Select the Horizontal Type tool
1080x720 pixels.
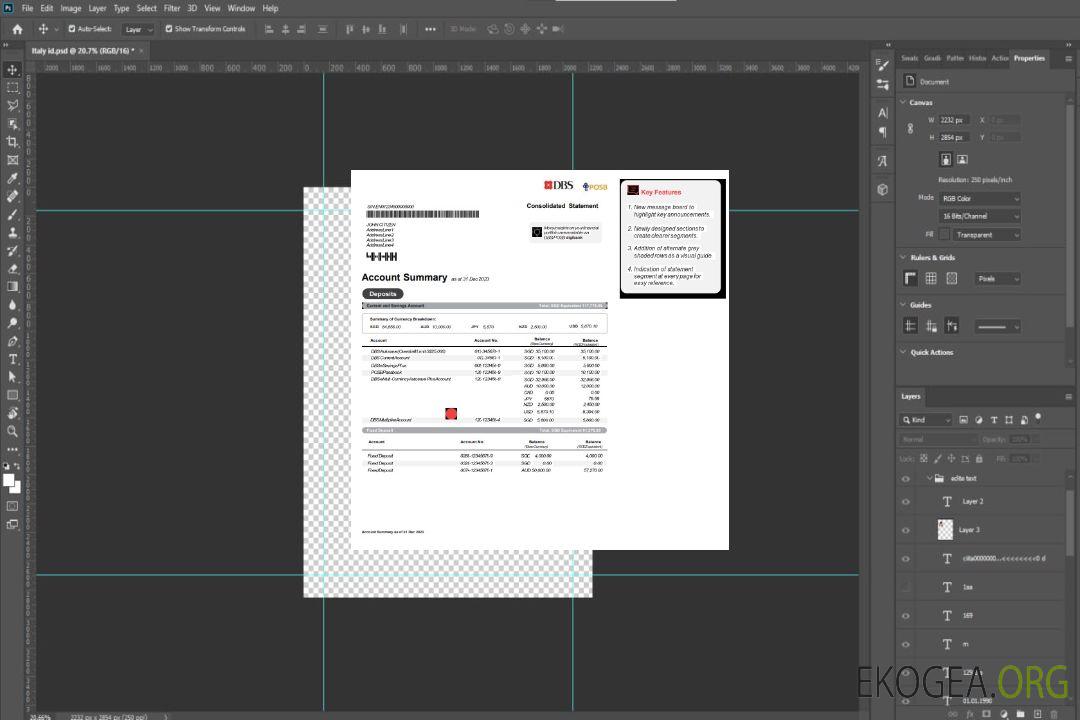(12, 359)
